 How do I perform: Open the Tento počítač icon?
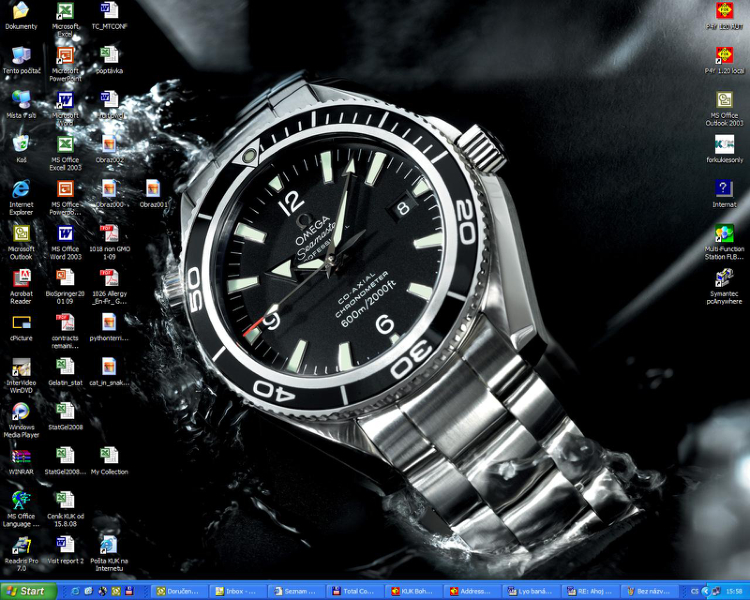21,56
